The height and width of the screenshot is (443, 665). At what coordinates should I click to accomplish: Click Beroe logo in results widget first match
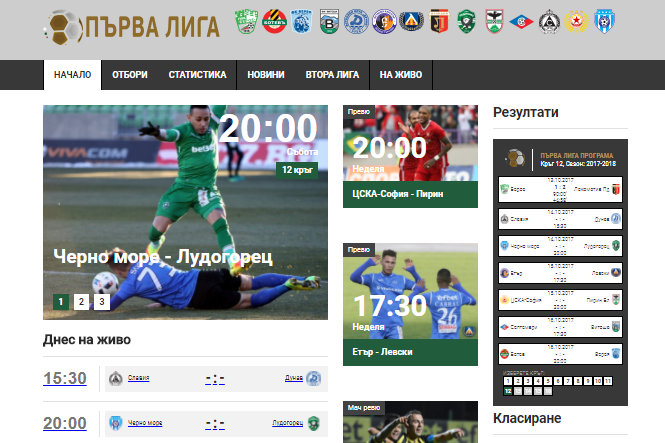tap(504, 189)
